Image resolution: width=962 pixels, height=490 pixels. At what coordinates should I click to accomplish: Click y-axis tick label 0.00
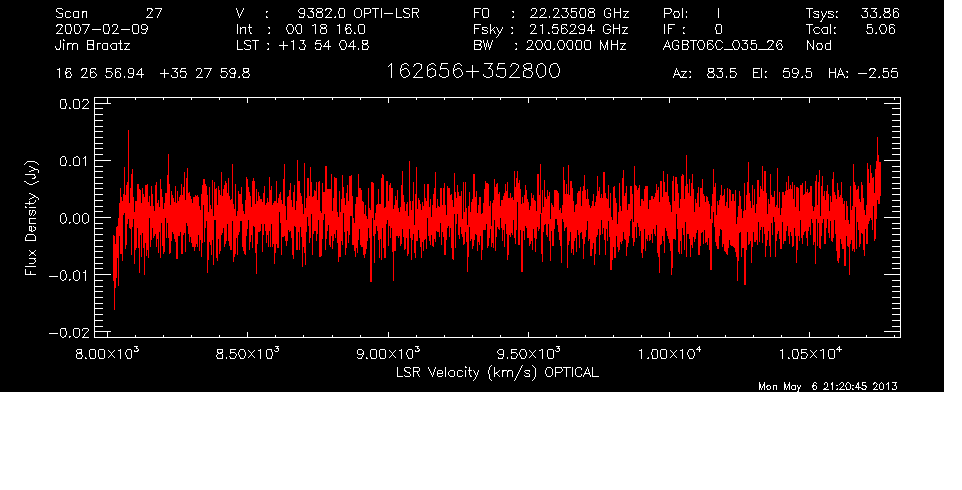[74, 218]
